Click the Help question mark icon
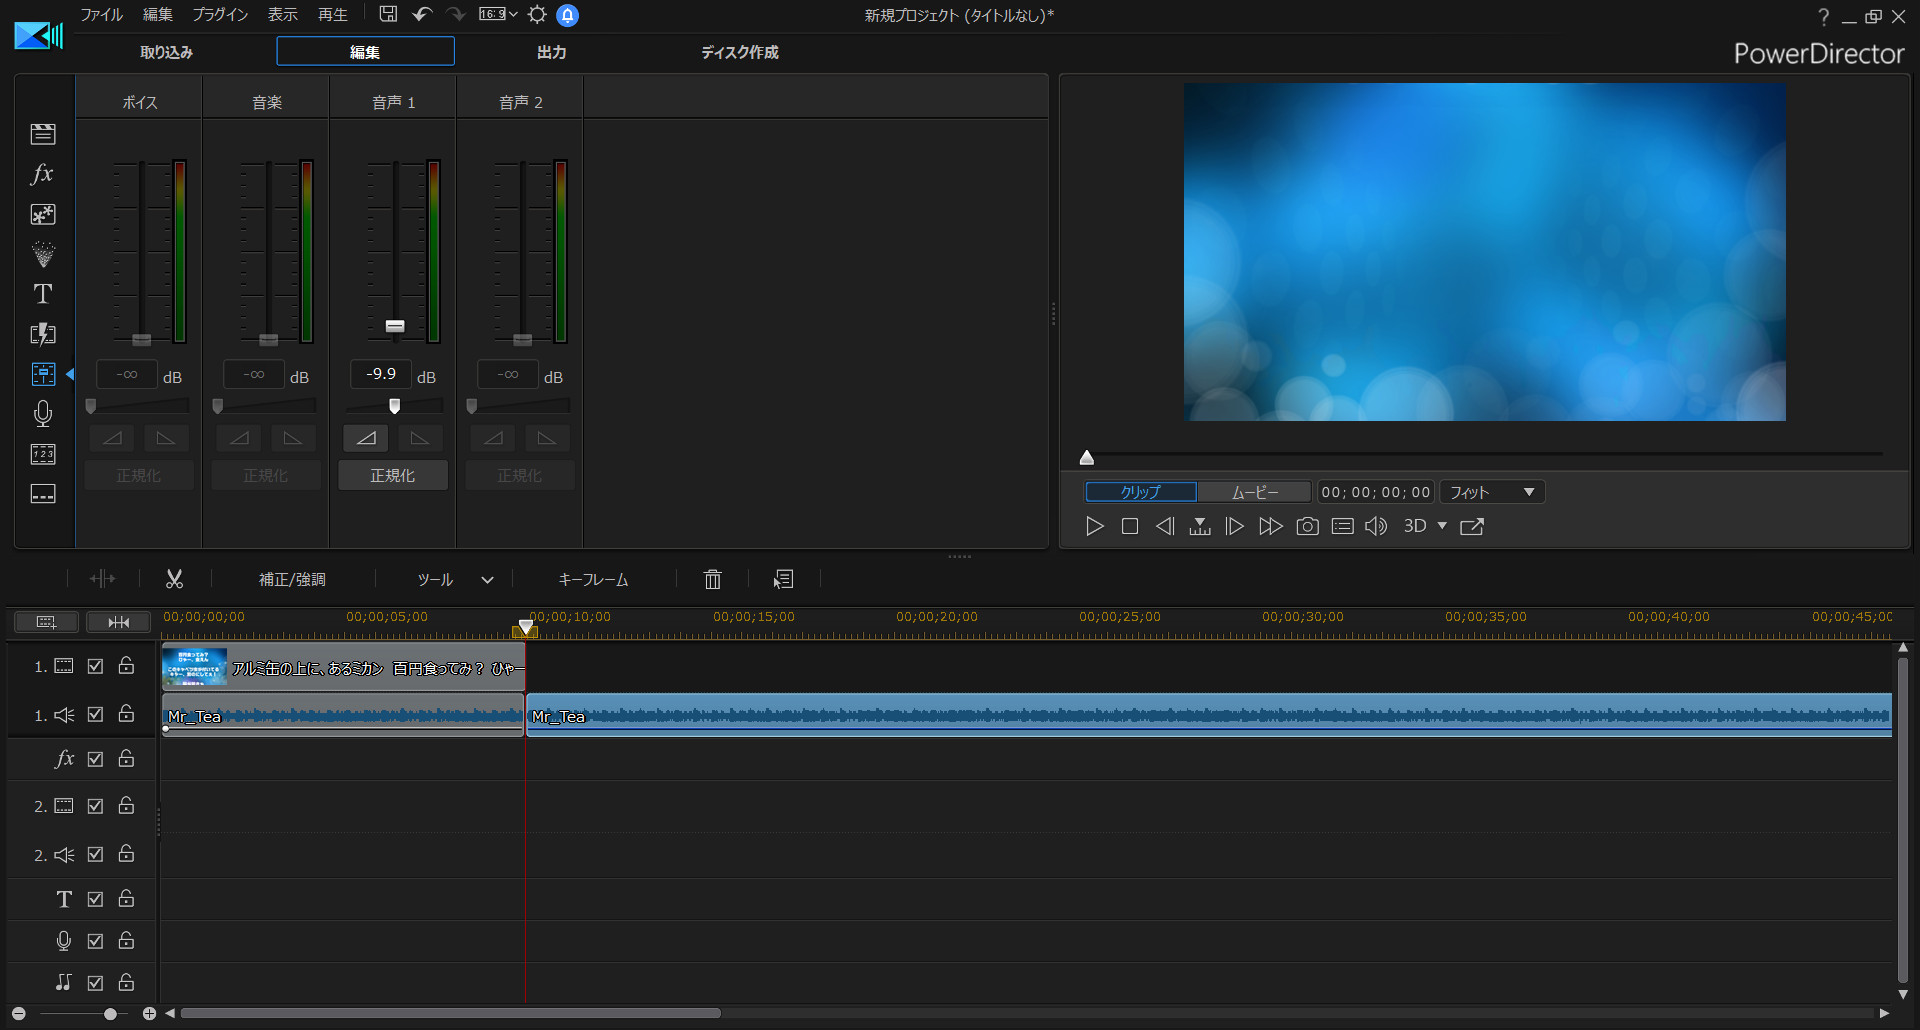The image size is (1920, 1030). [x=1823, y=17]
